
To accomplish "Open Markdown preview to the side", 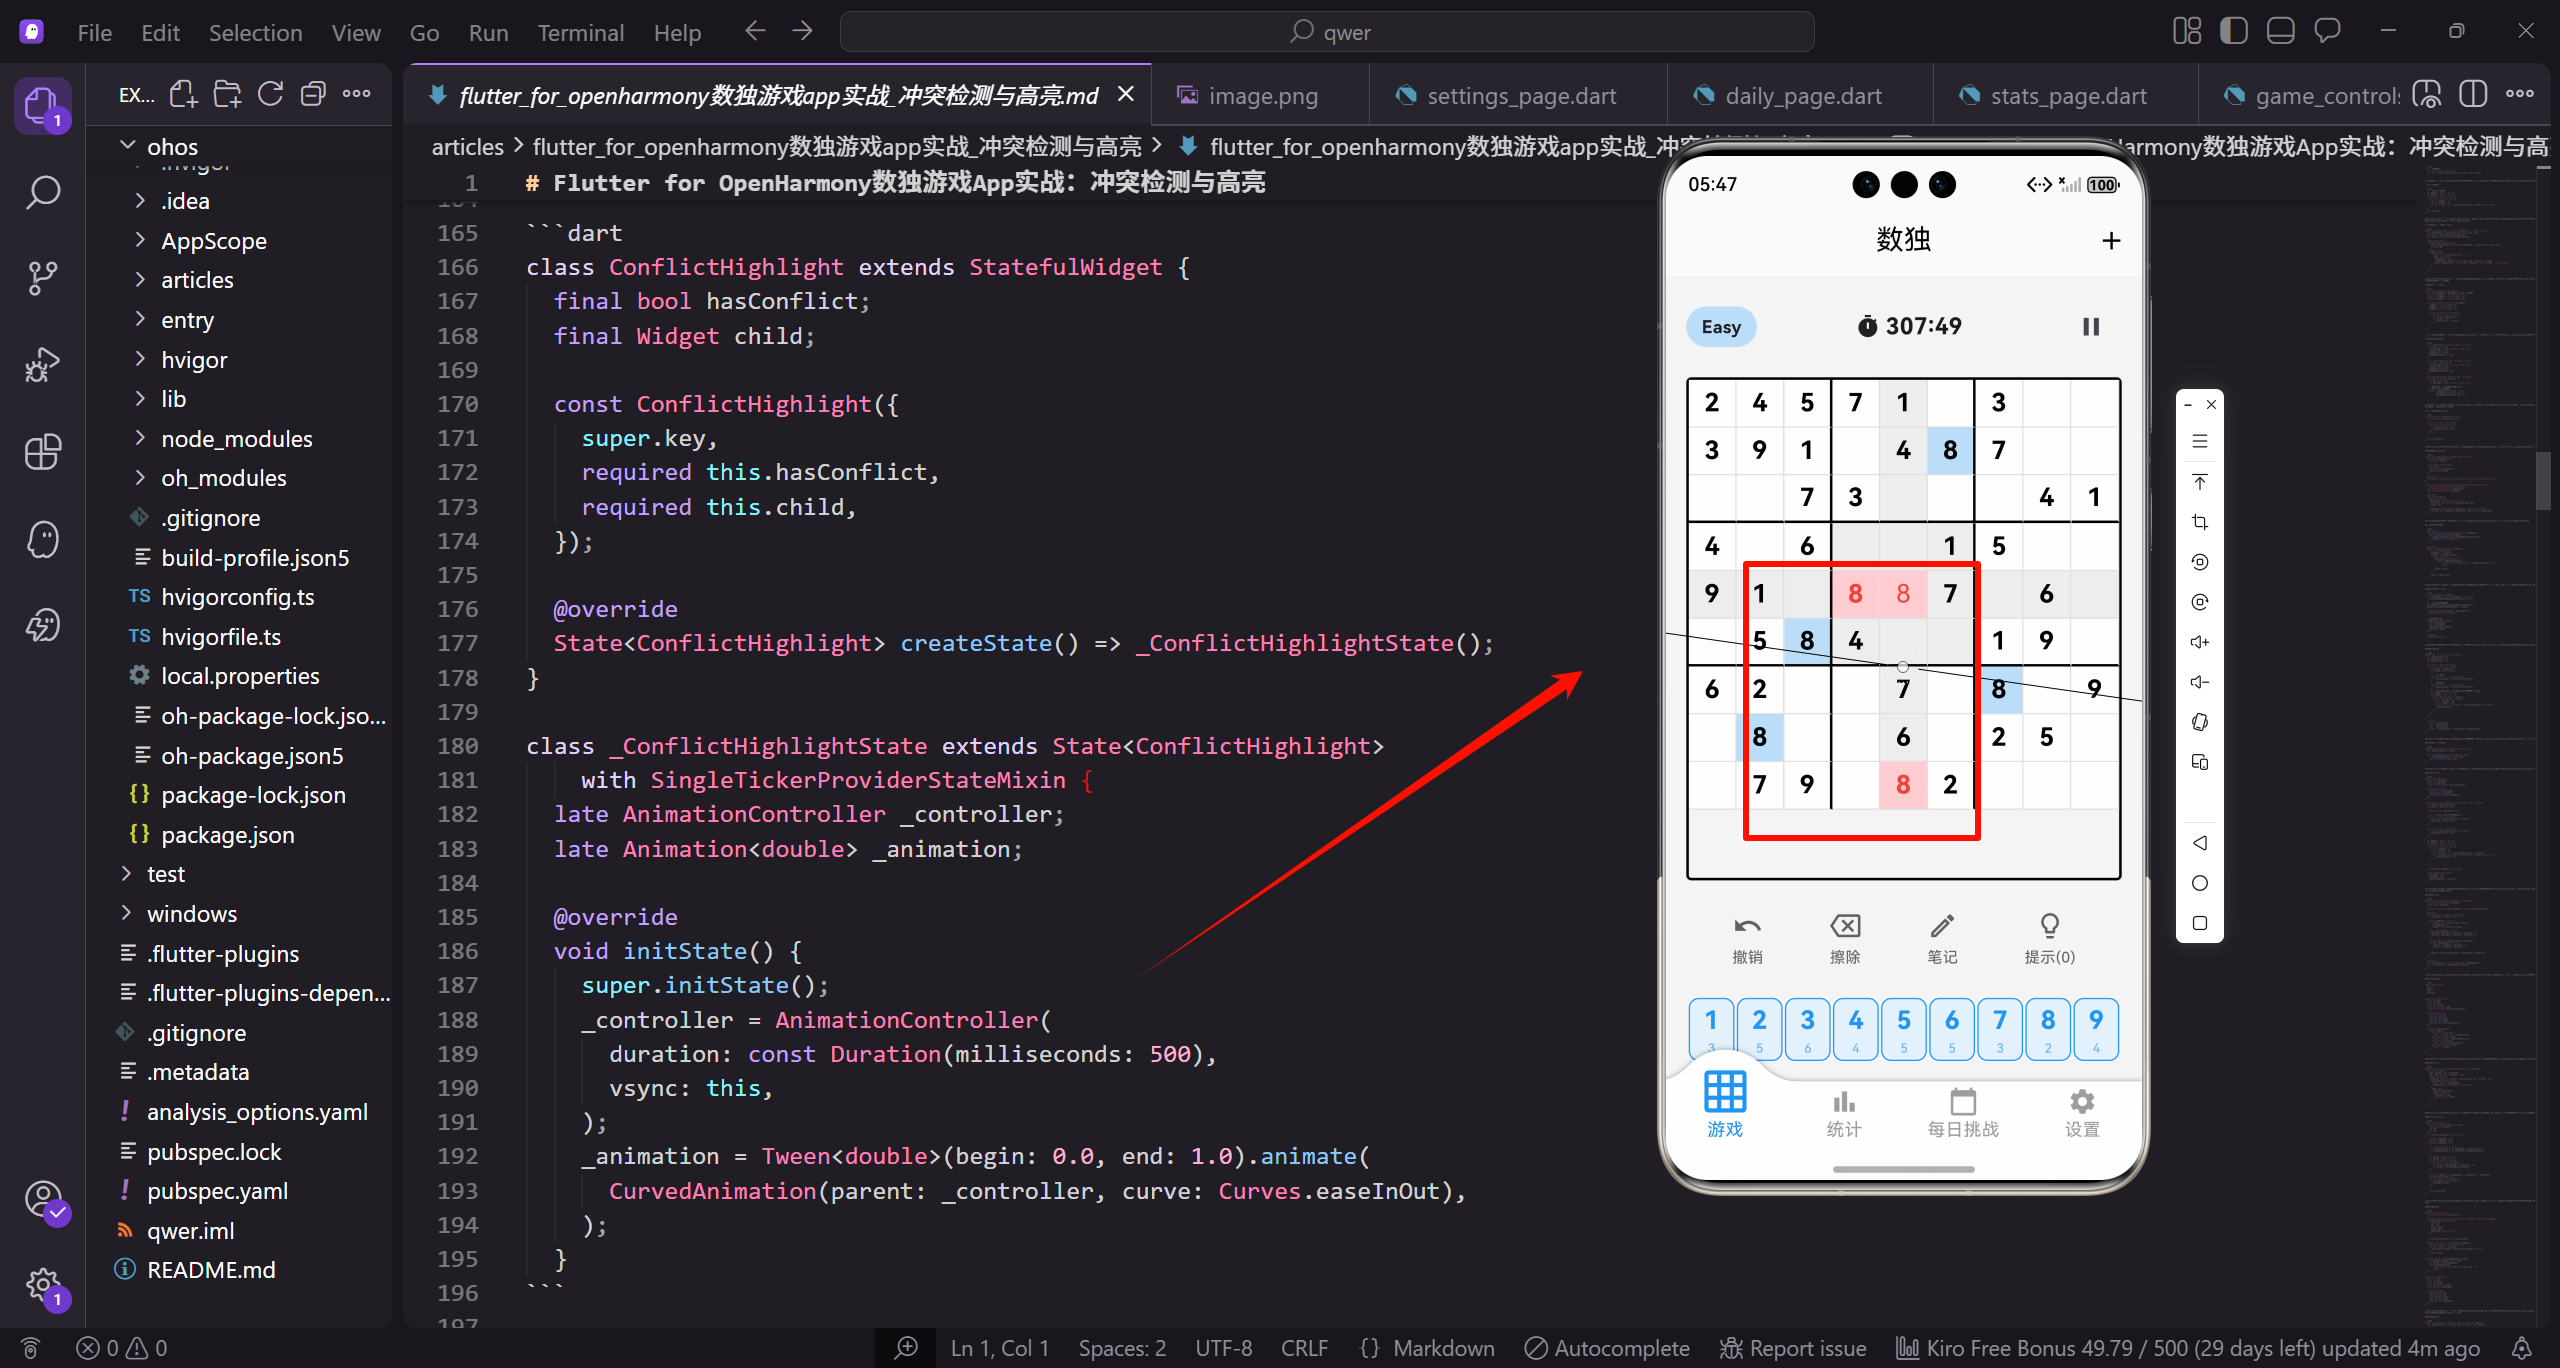I will click(x=2427, y=95).
